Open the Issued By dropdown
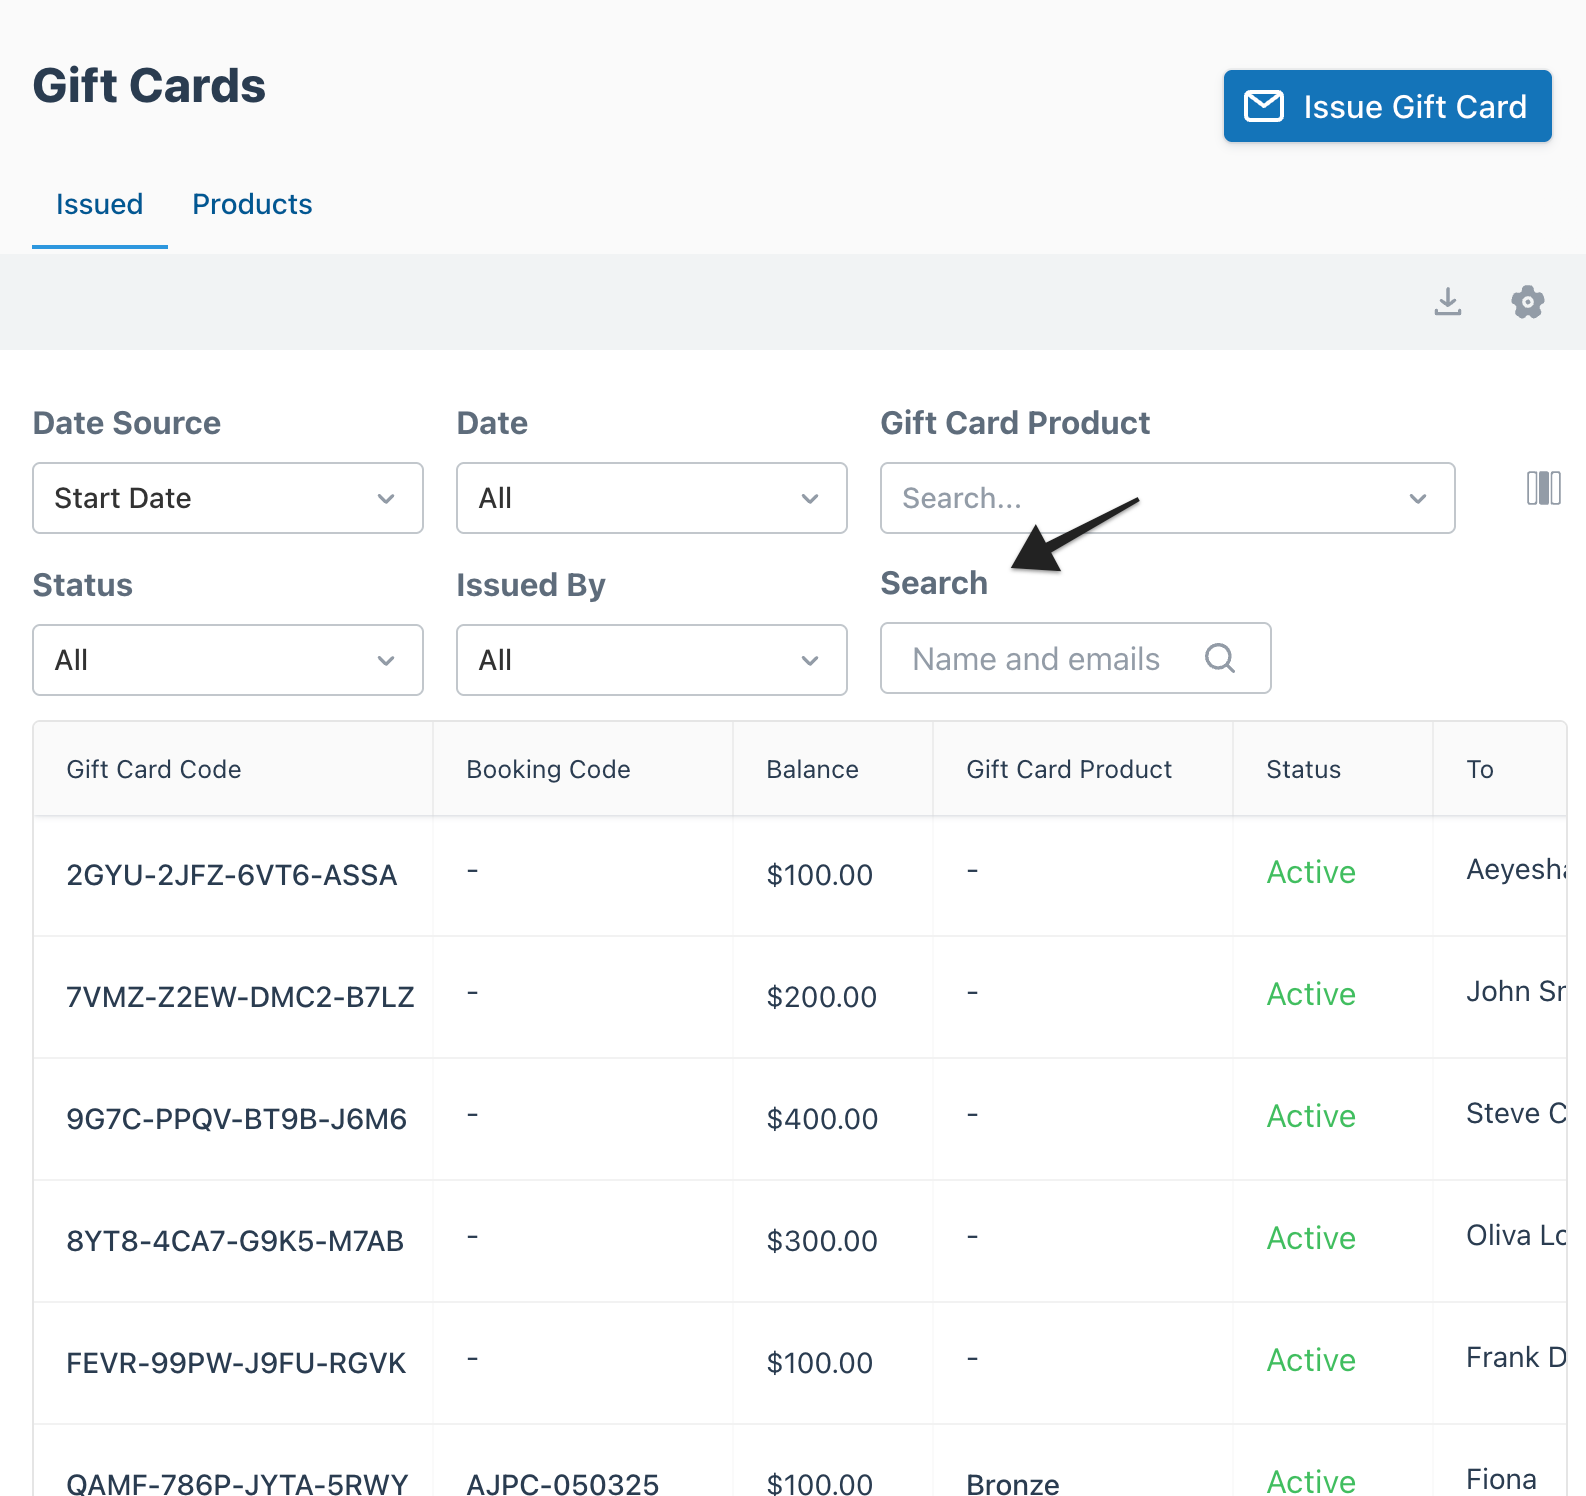 [x=652, y=660]
